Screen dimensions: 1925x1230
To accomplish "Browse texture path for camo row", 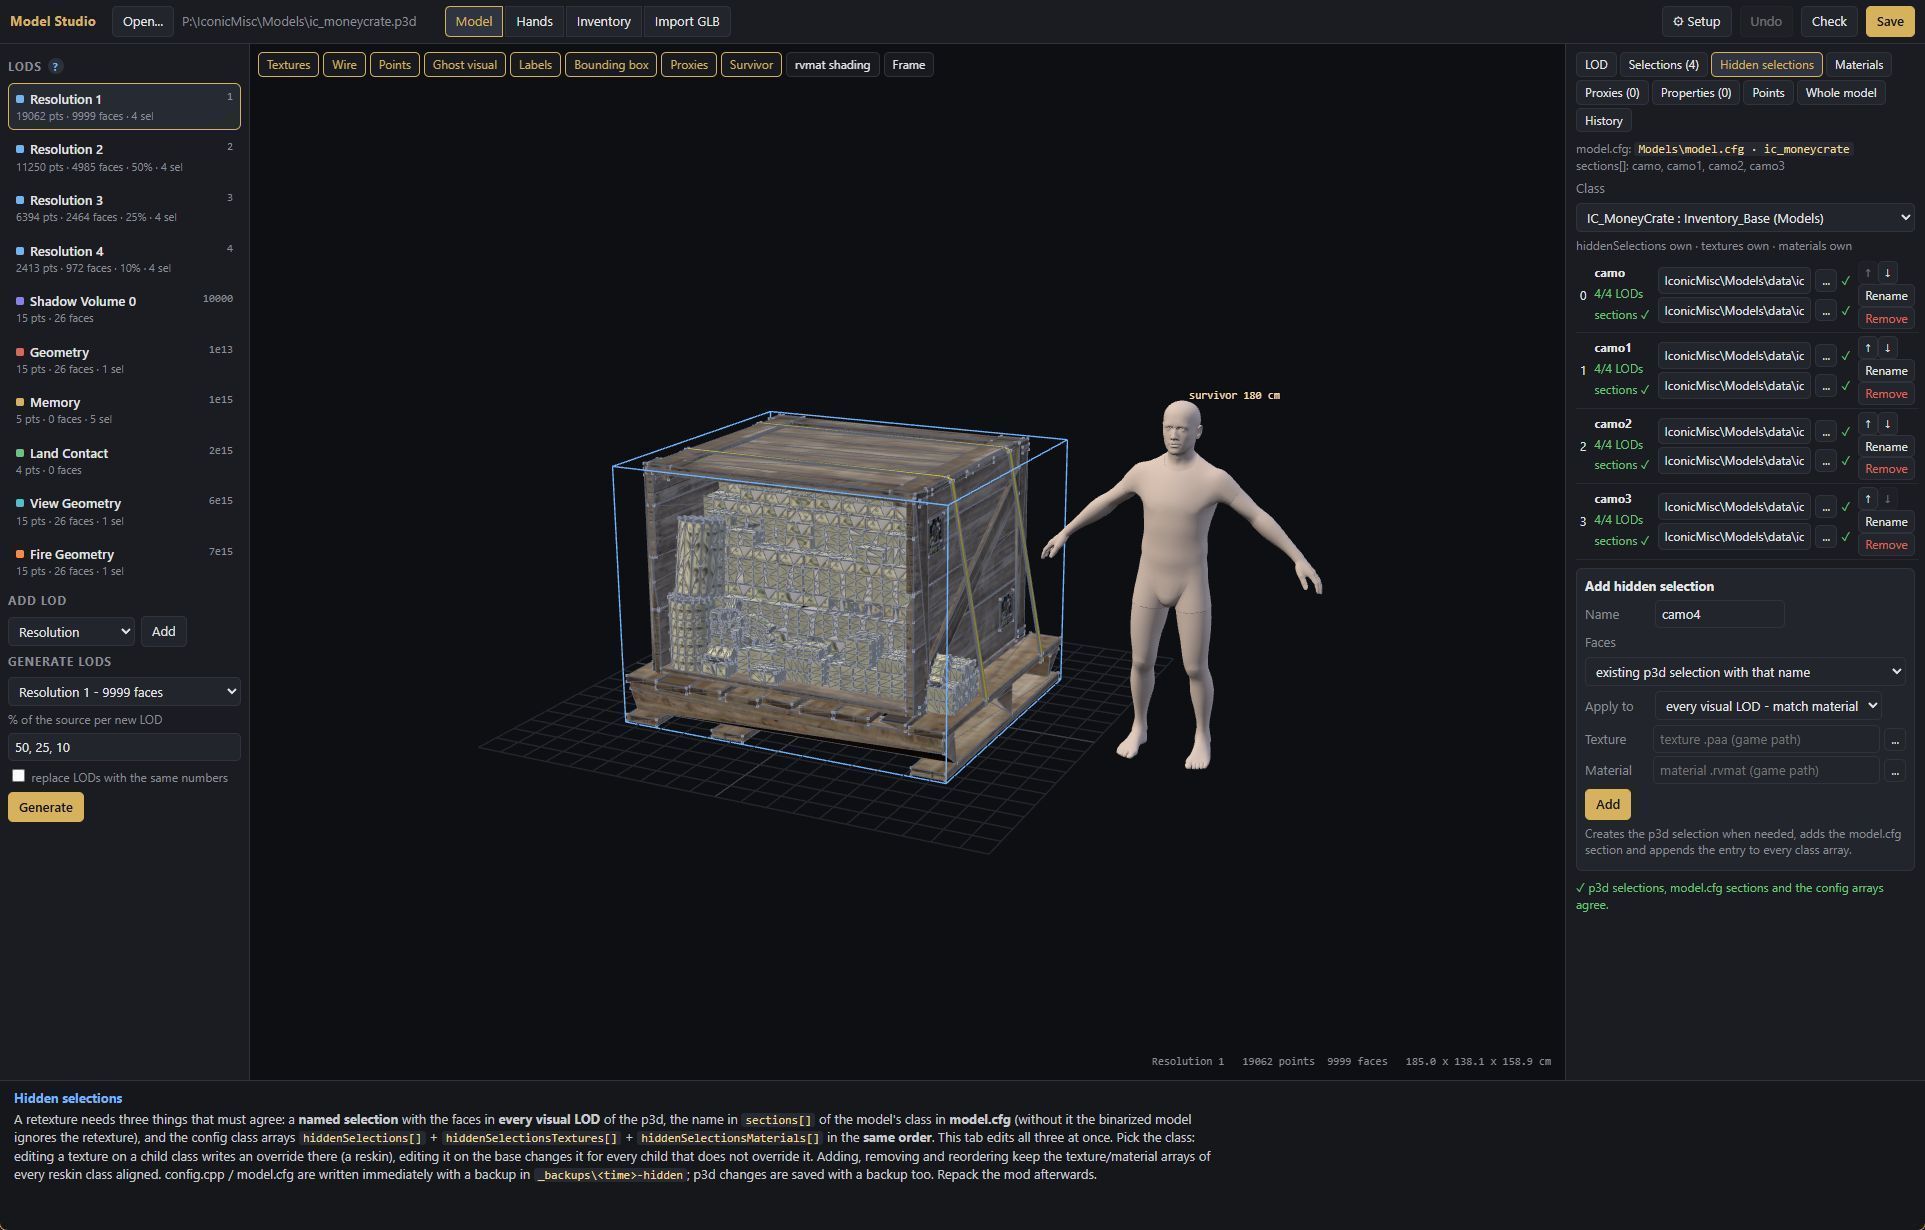I will click(1825, 281).
